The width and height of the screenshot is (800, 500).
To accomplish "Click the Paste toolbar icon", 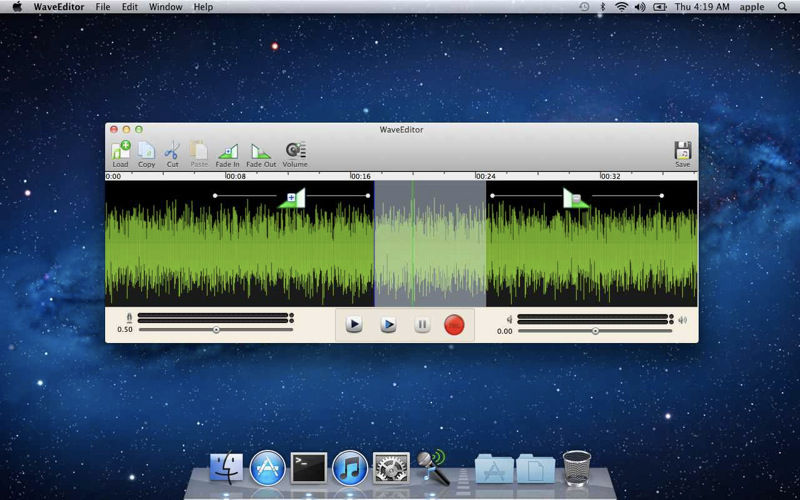I will pos(199,155).
